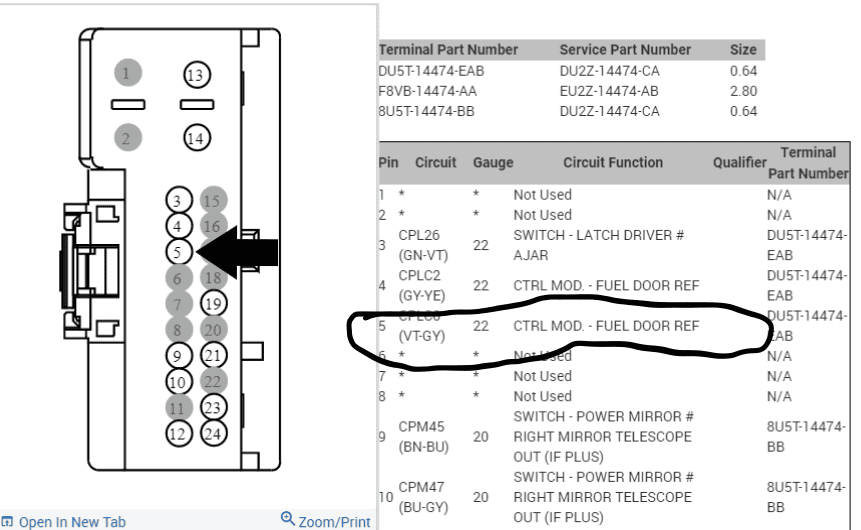Click service part EU2Z-14474-AB

point(609,91)
